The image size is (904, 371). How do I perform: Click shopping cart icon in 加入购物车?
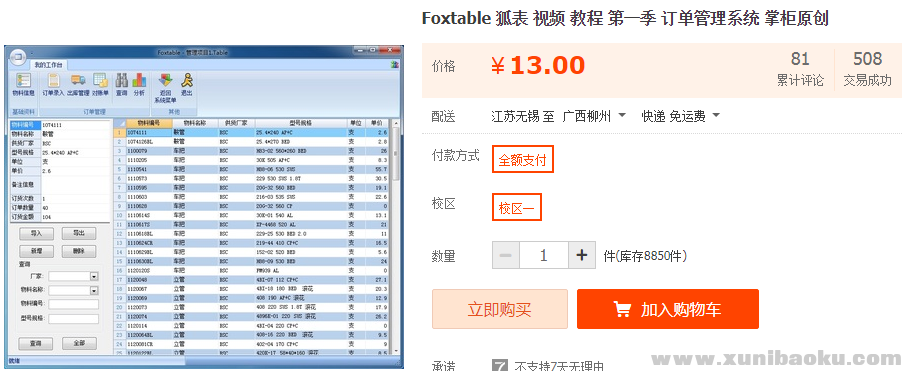point(622,309)
